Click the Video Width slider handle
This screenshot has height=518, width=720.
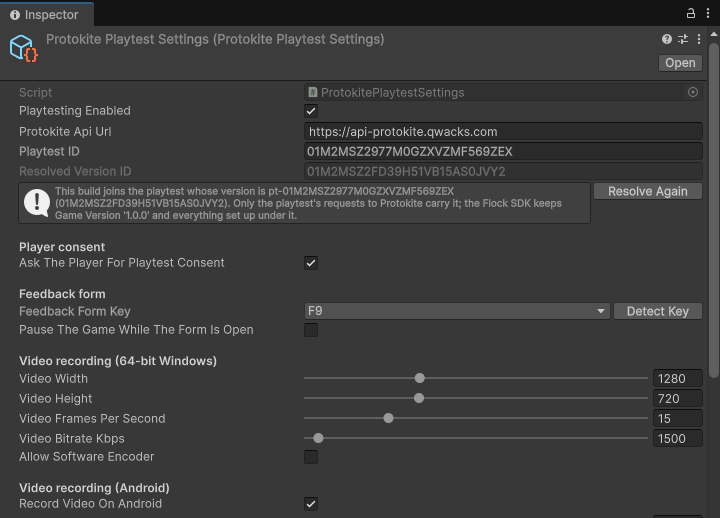point(419,378)
